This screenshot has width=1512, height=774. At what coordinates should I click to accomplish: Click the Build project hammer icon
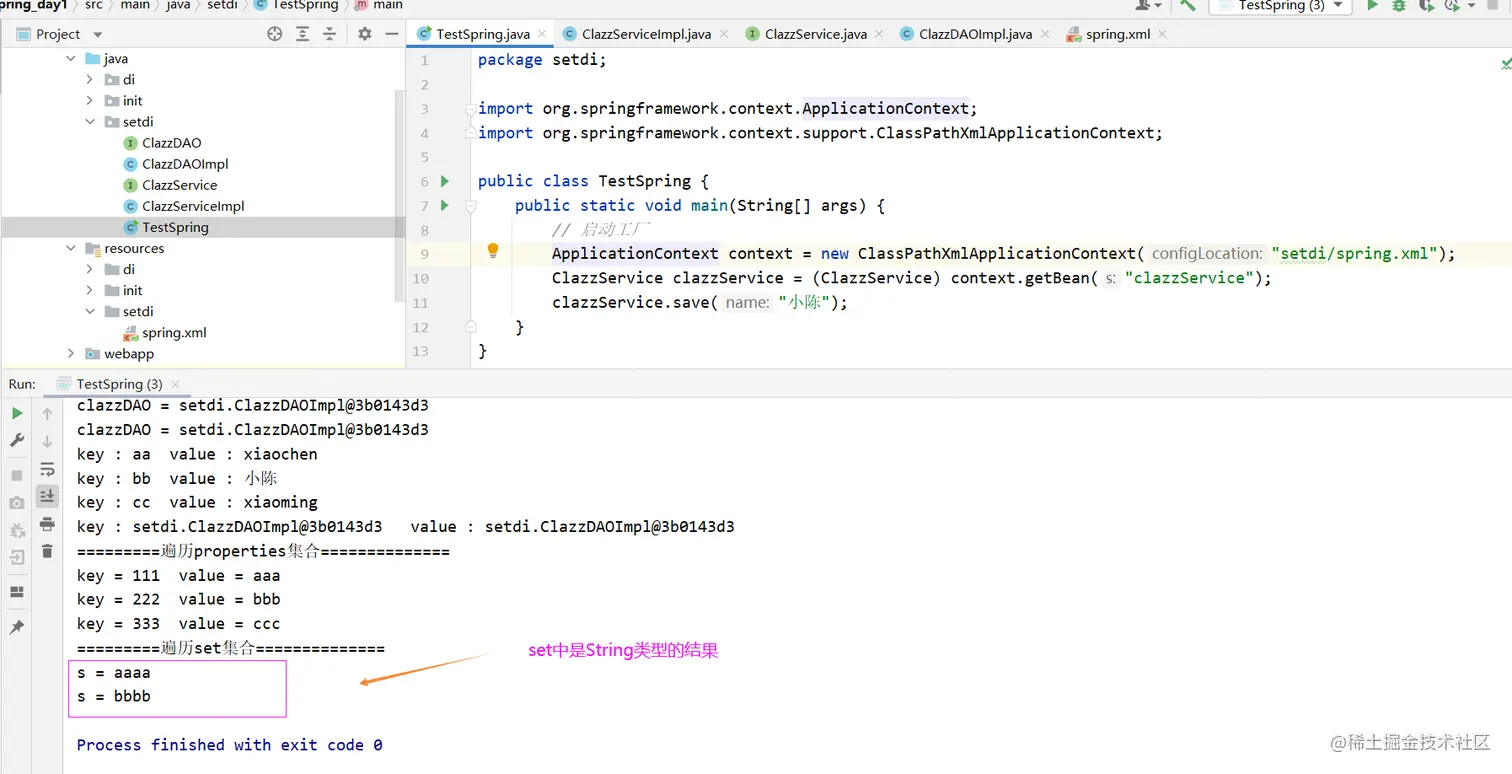point(1187,5)
